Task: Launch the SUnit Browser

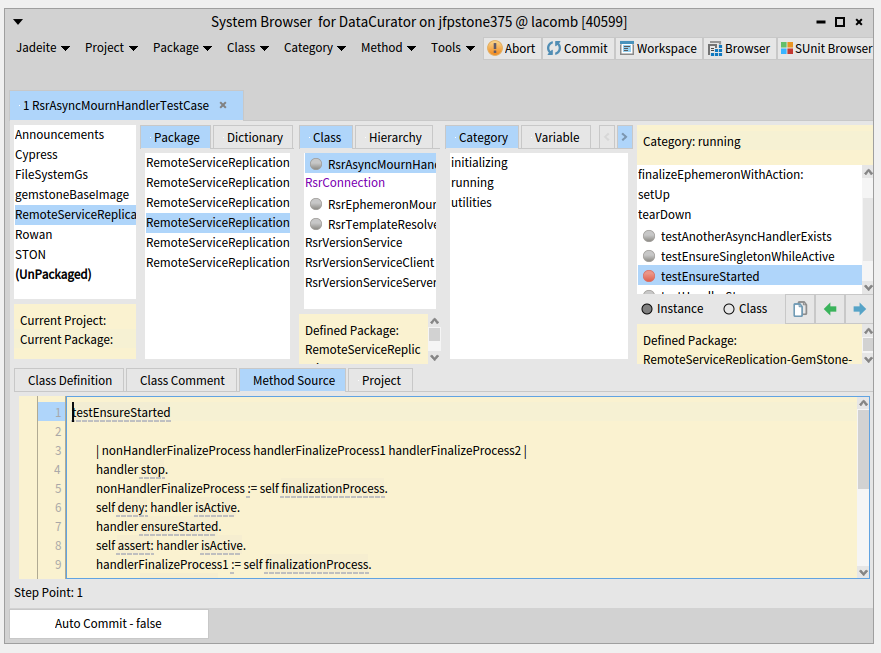Action: coord(826,48)
